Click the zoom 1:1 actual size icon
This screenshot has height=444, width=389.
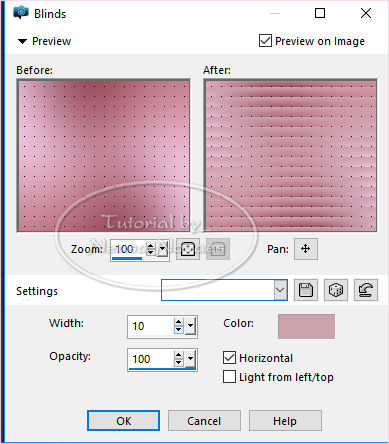point(218,249)
